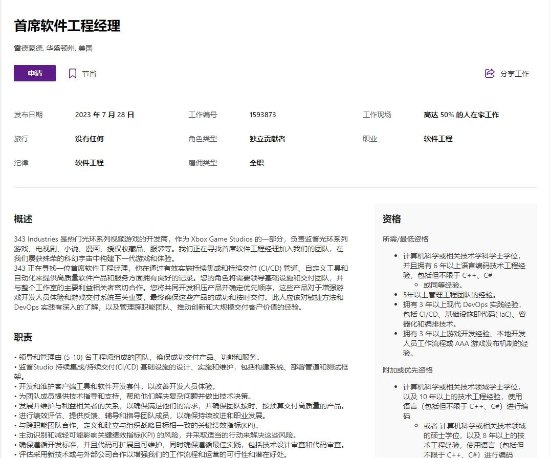Click the location line under the job title
550x458 pixels.
pyautogui.click(x=53, y=48)
